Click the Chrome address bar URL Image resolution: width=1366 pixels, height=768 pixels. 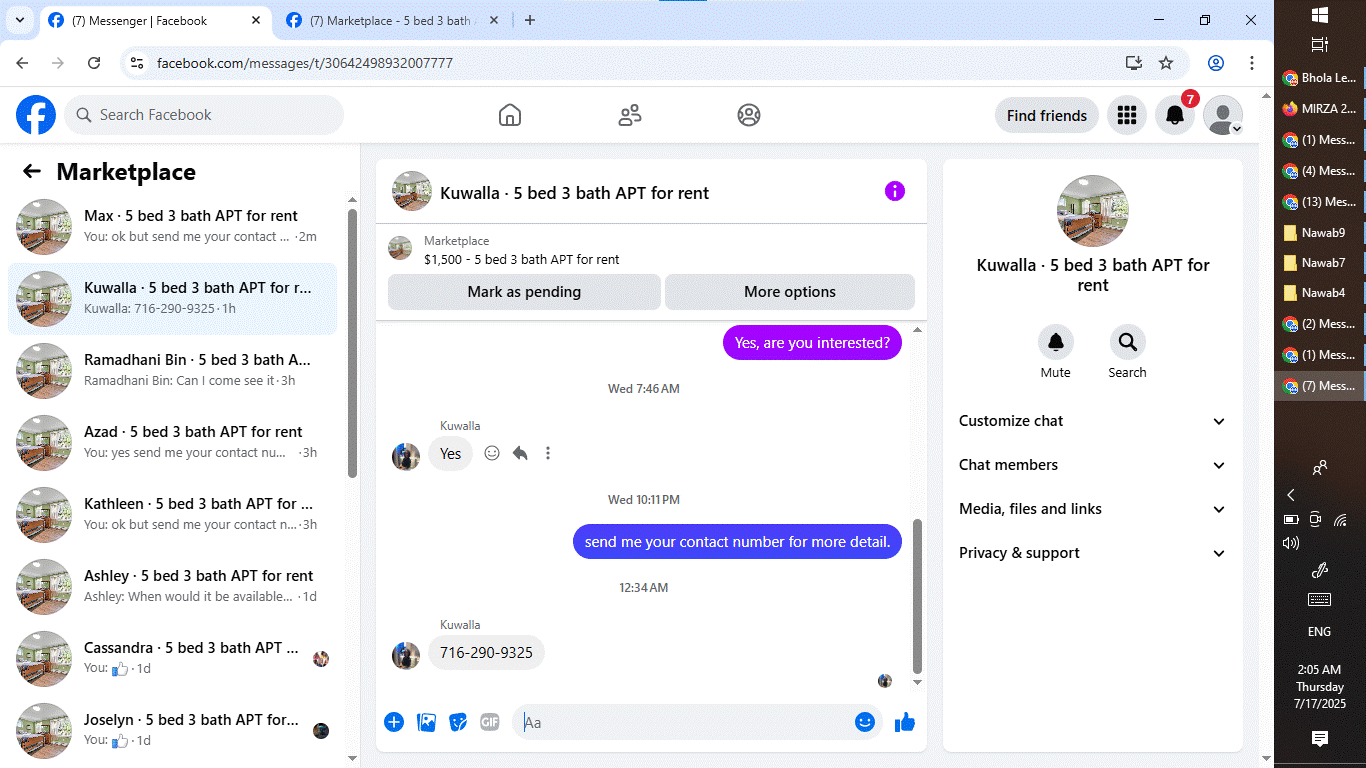(305, 63)
